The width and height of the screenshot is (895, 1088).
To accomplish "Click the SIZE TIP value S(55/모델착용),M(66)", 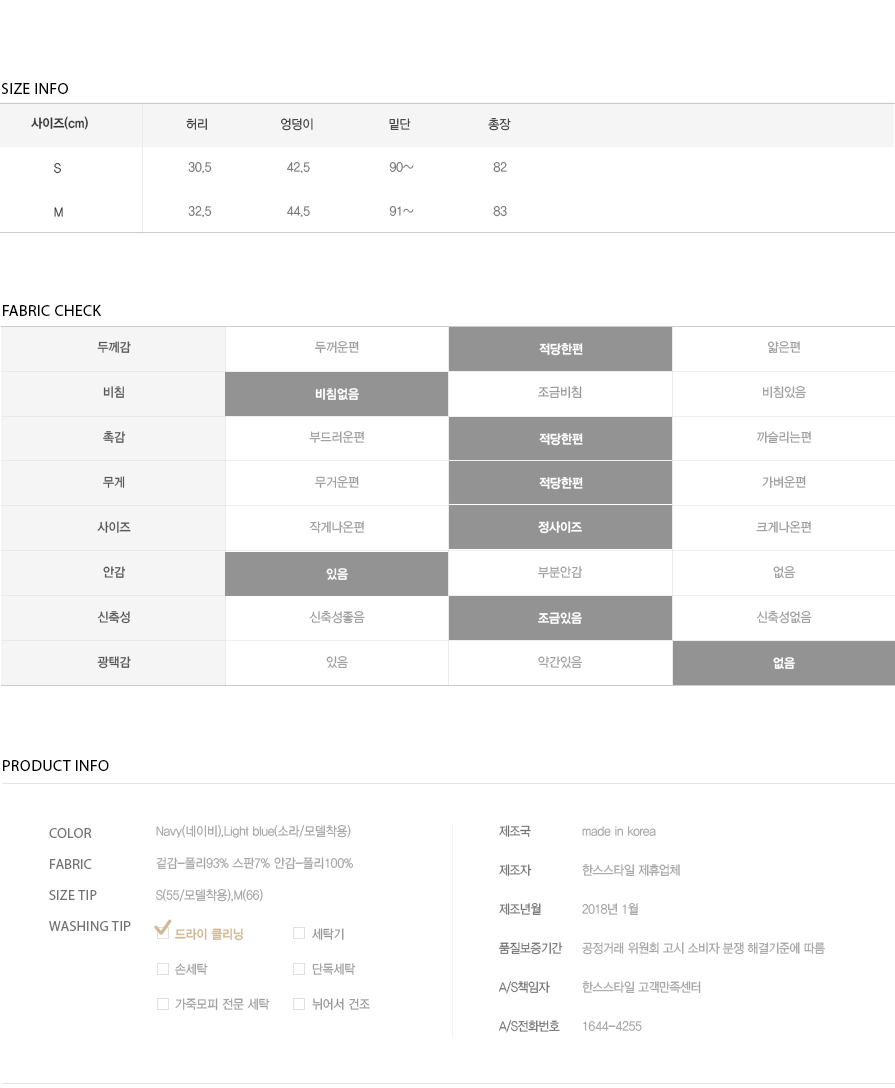I will [210, 895].
